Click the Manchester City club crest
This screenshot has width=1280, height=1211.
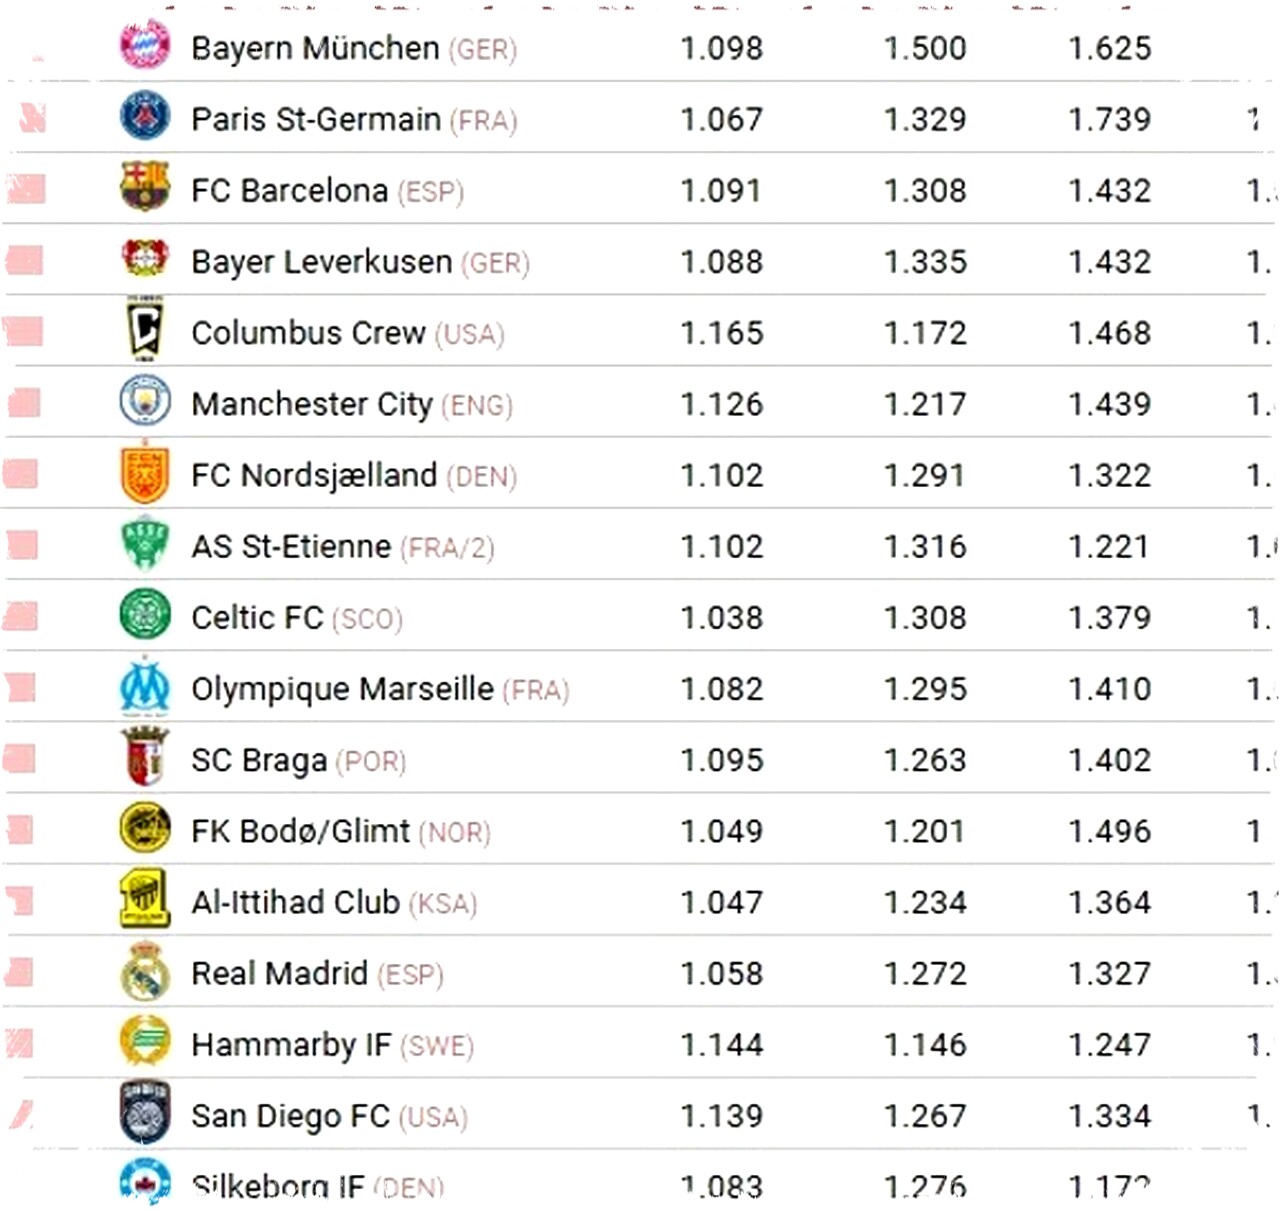coord(145,401)
